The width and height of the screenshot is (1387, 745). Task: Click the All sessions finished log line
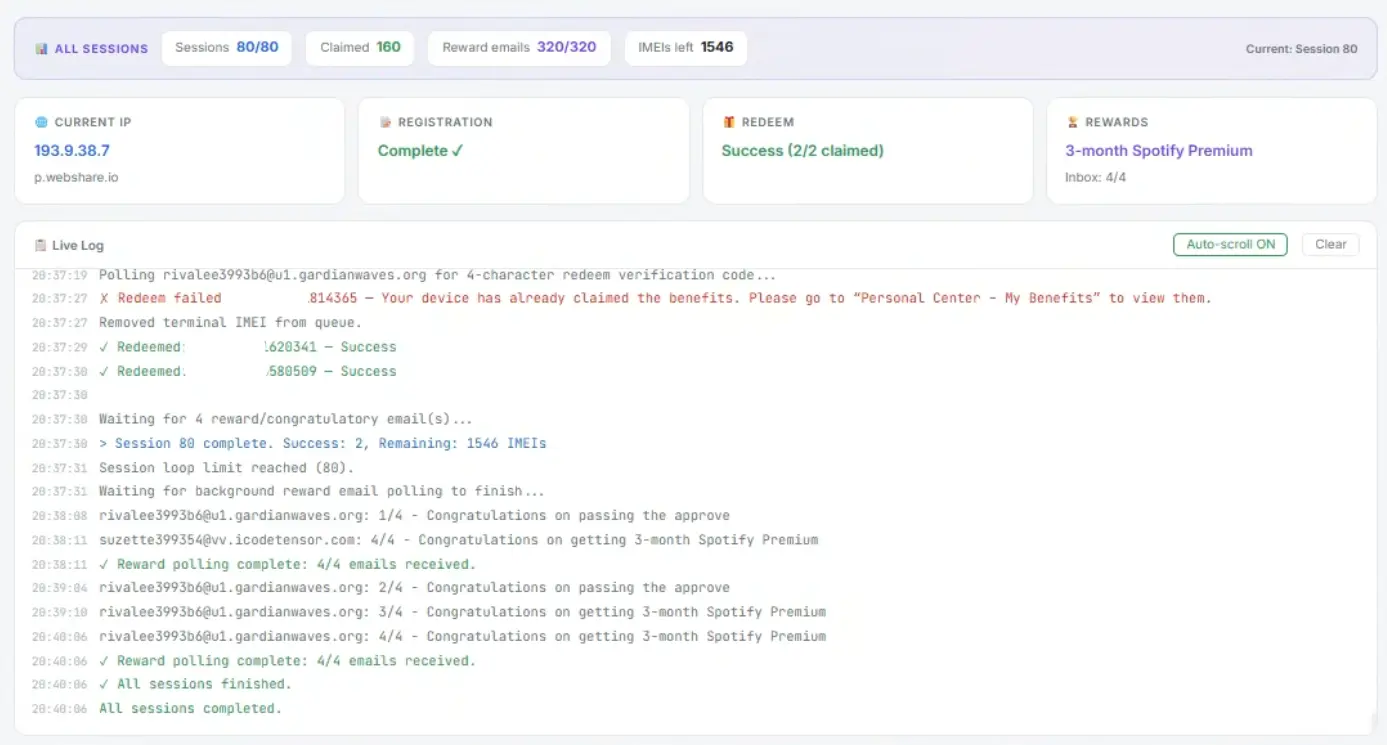click(x=195, y=684)
